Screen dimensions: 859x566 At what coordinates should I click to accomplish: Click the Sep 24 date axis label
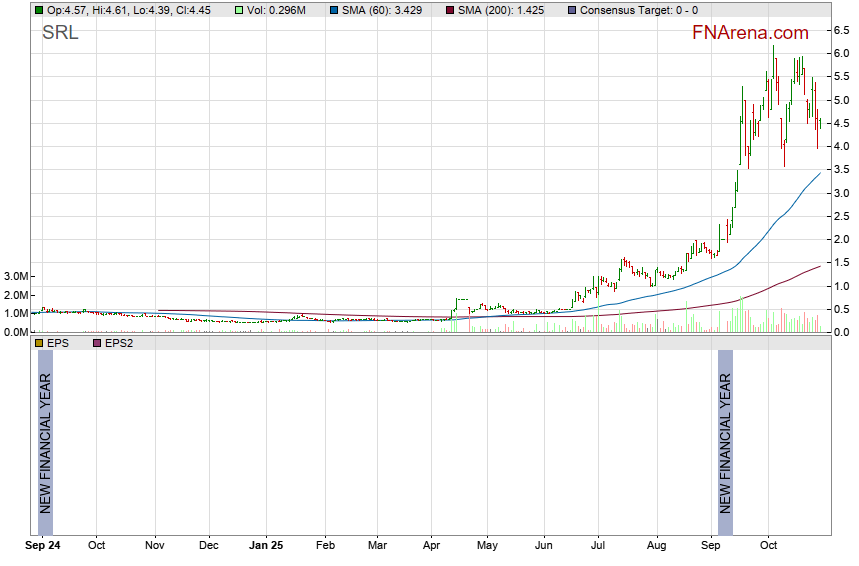pos(43,547)
